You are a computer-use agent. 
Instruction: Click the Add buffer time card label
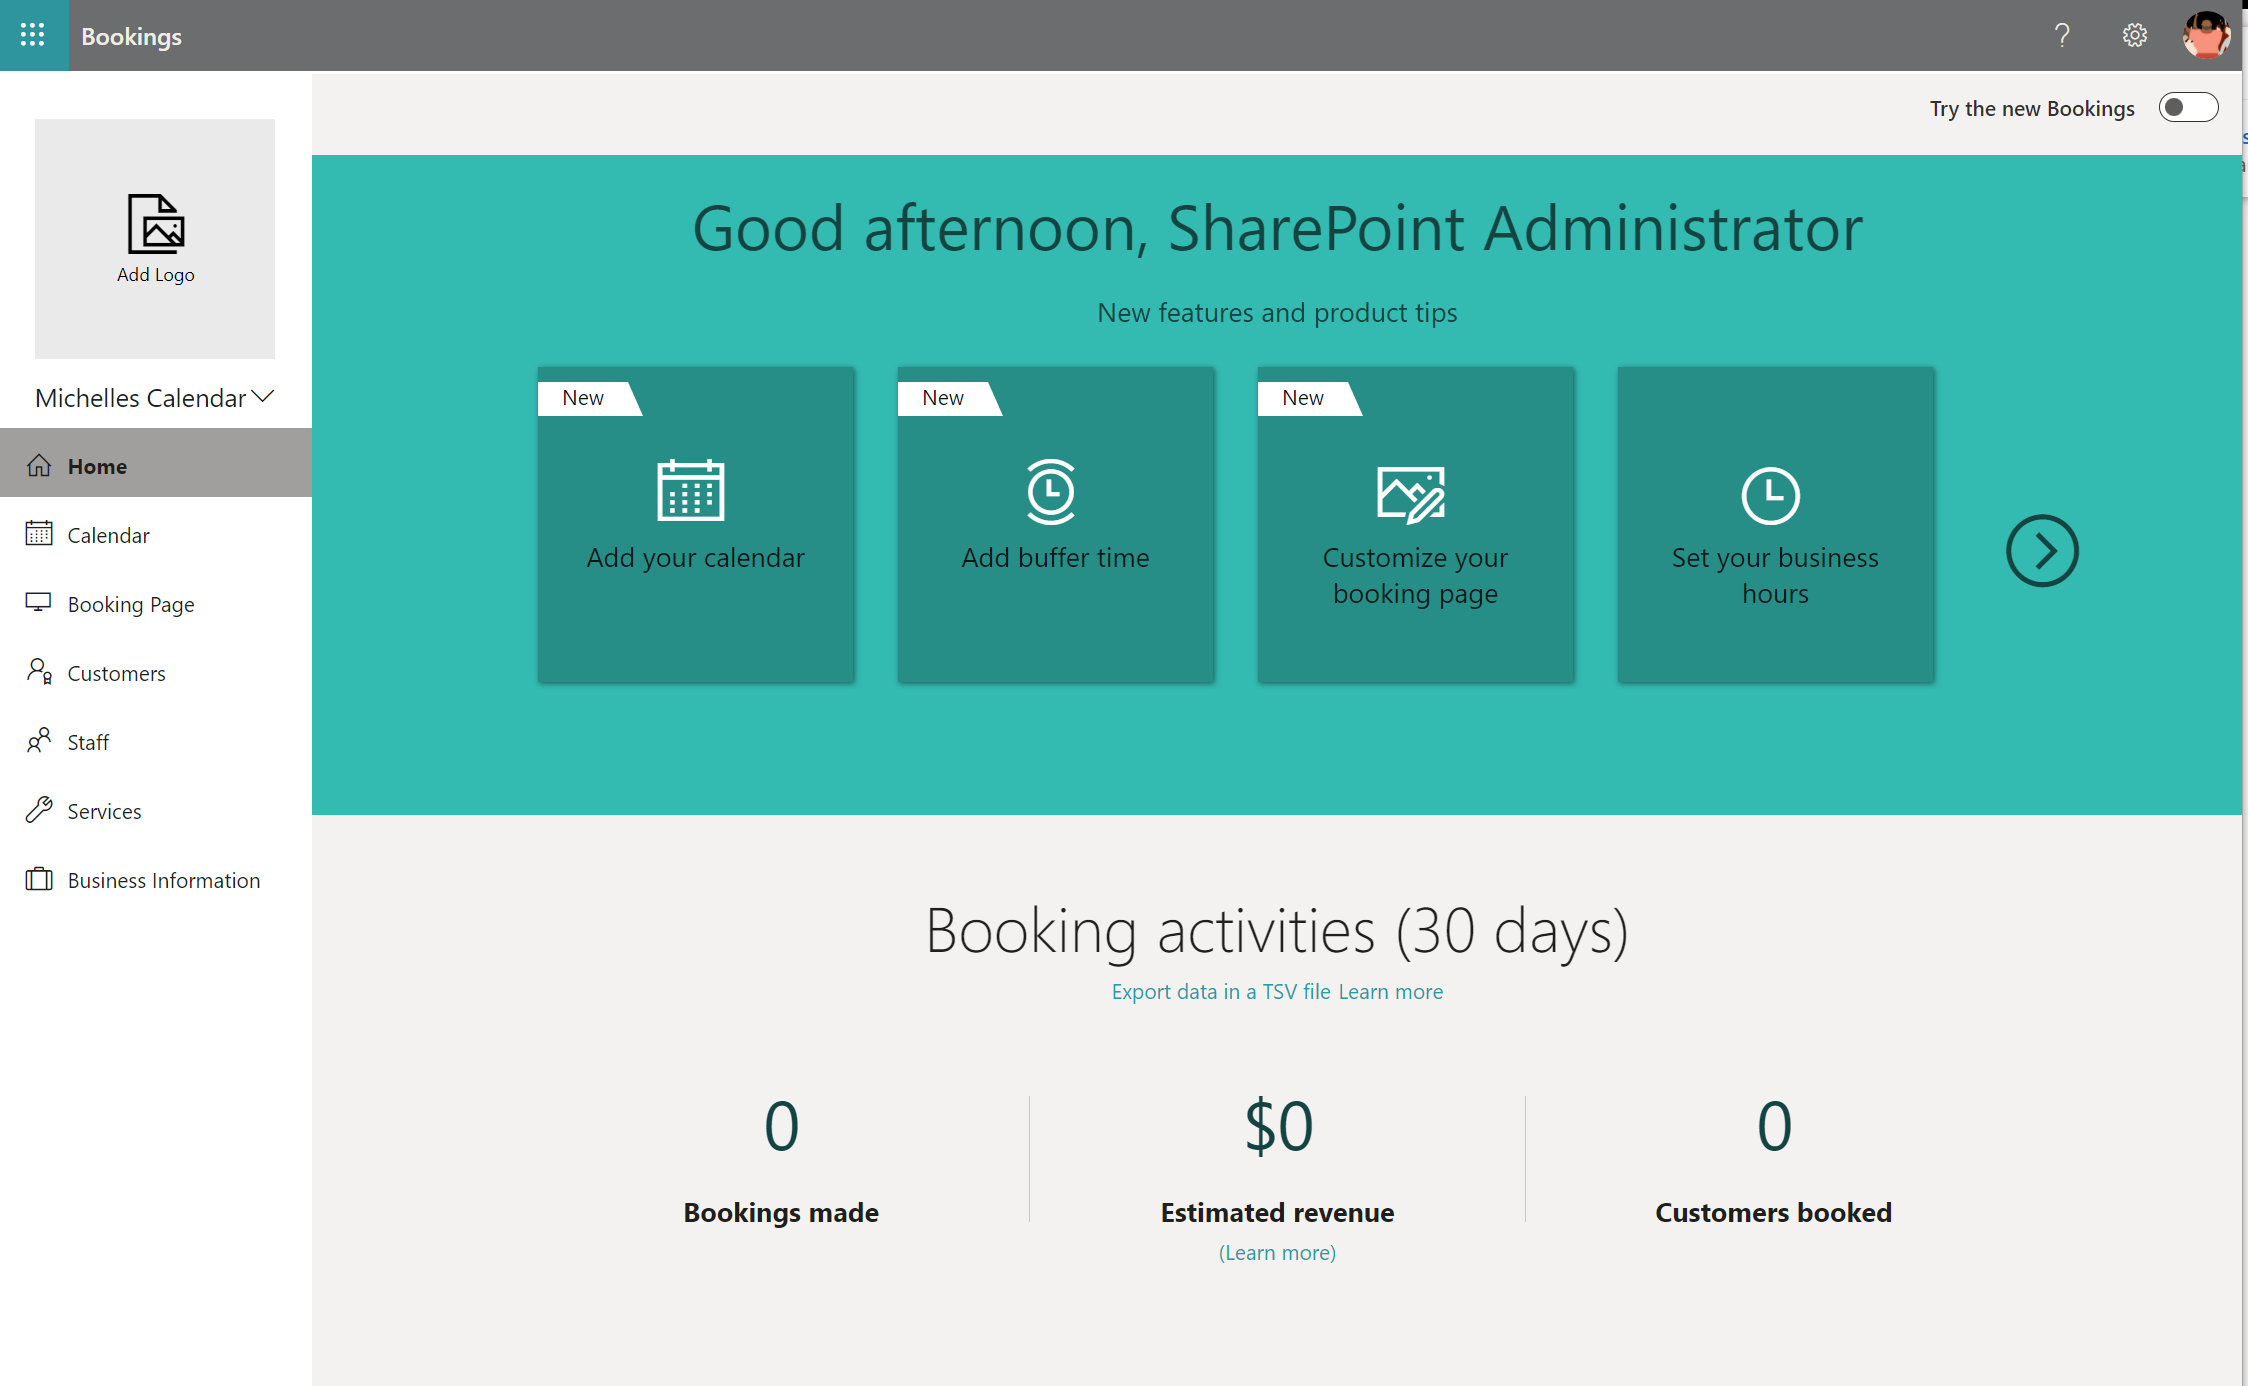pos(1055,557)
